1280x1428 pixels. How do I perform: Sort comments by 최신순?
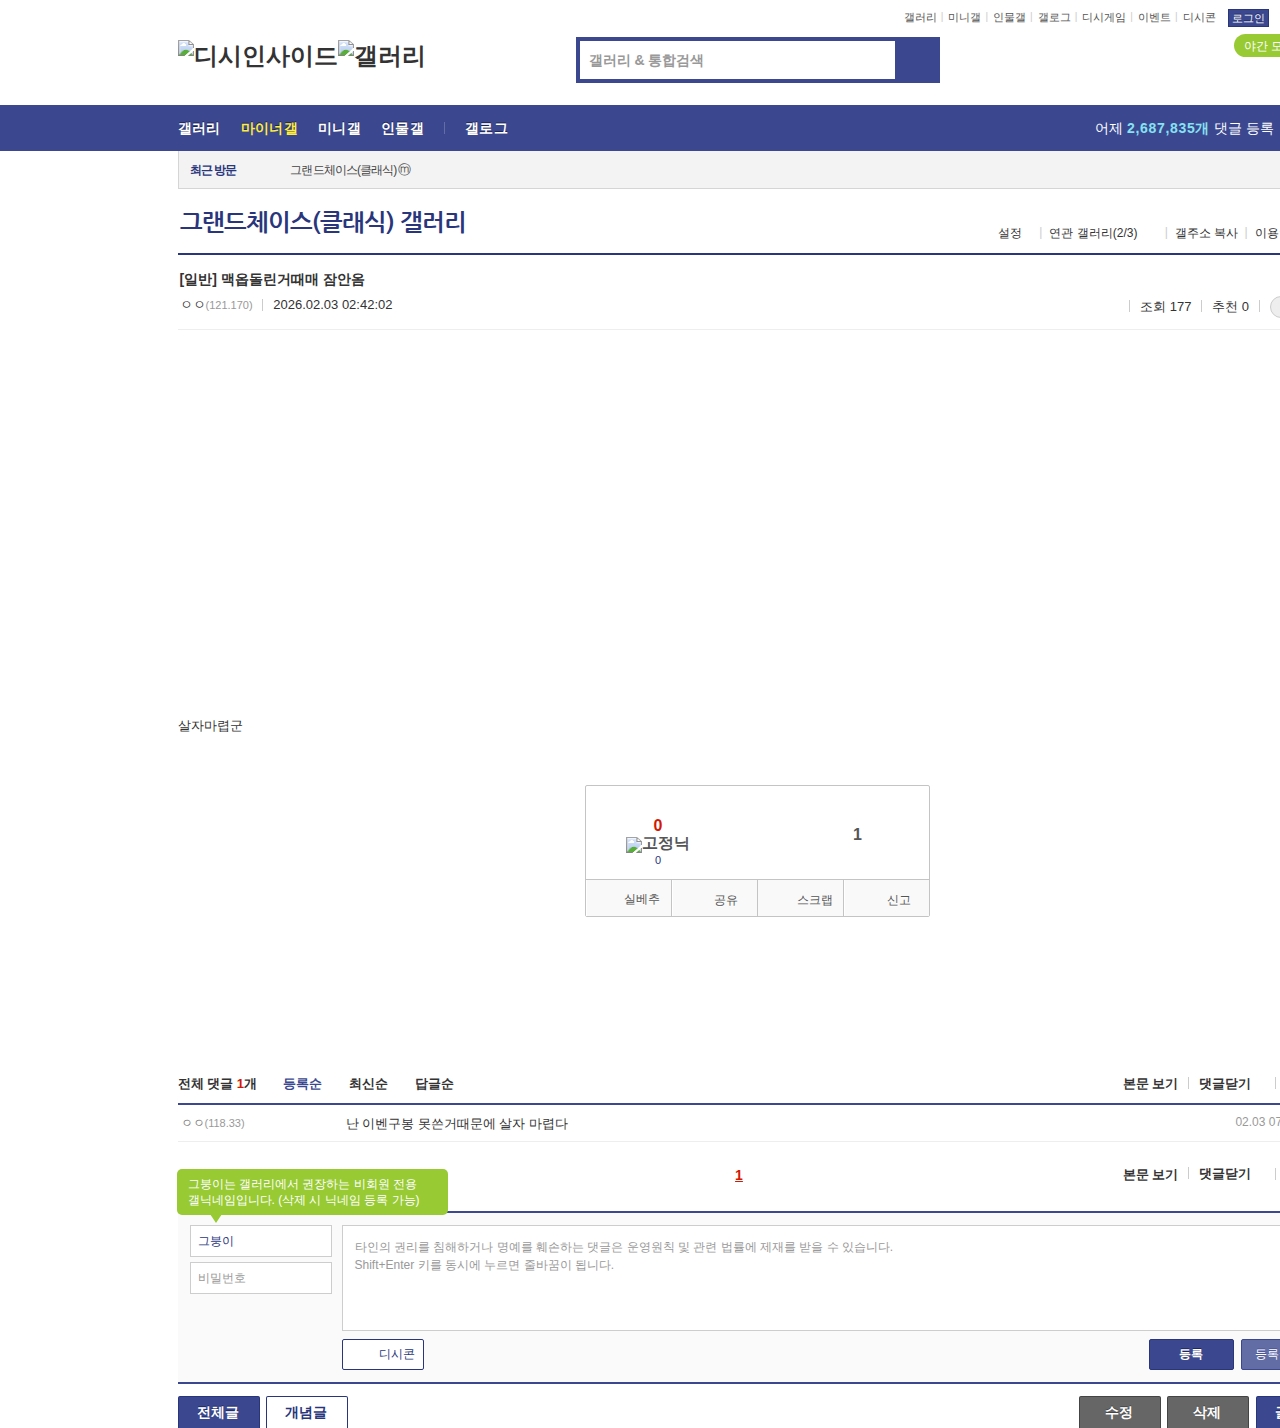pyautogui.click(x=368, y=1084)
